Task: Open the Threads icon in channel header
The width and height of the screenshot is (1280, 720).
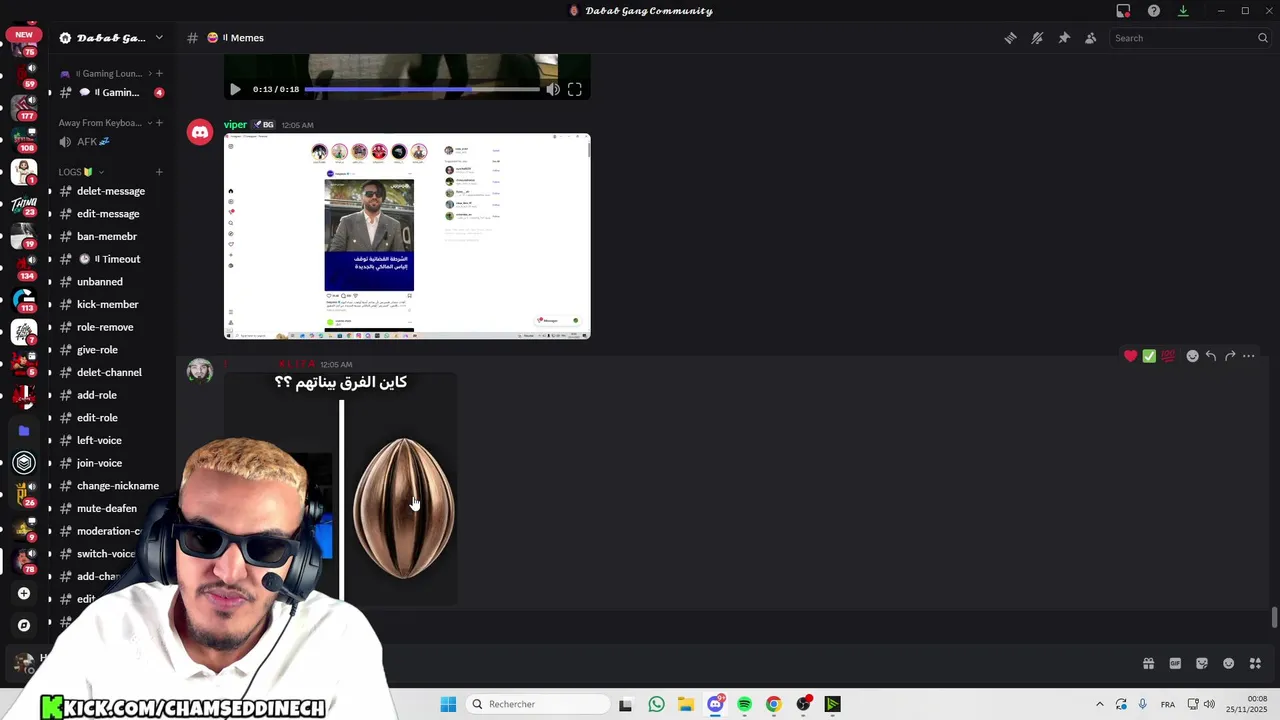Action: pyautogui.click(x=1010, y=38)
